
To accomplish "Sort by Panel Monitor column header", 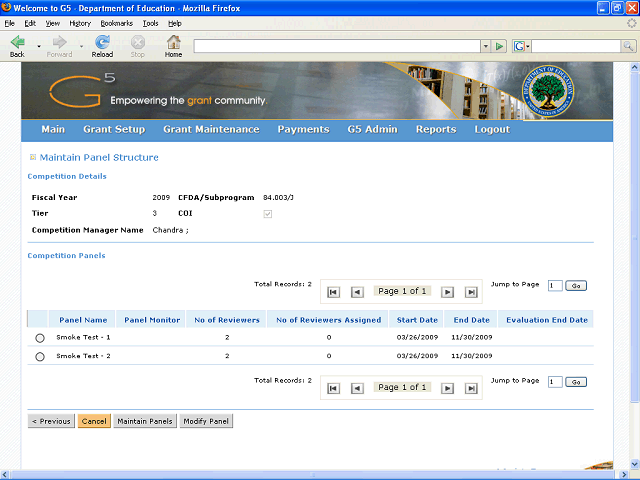I will (x=152, y=320).
